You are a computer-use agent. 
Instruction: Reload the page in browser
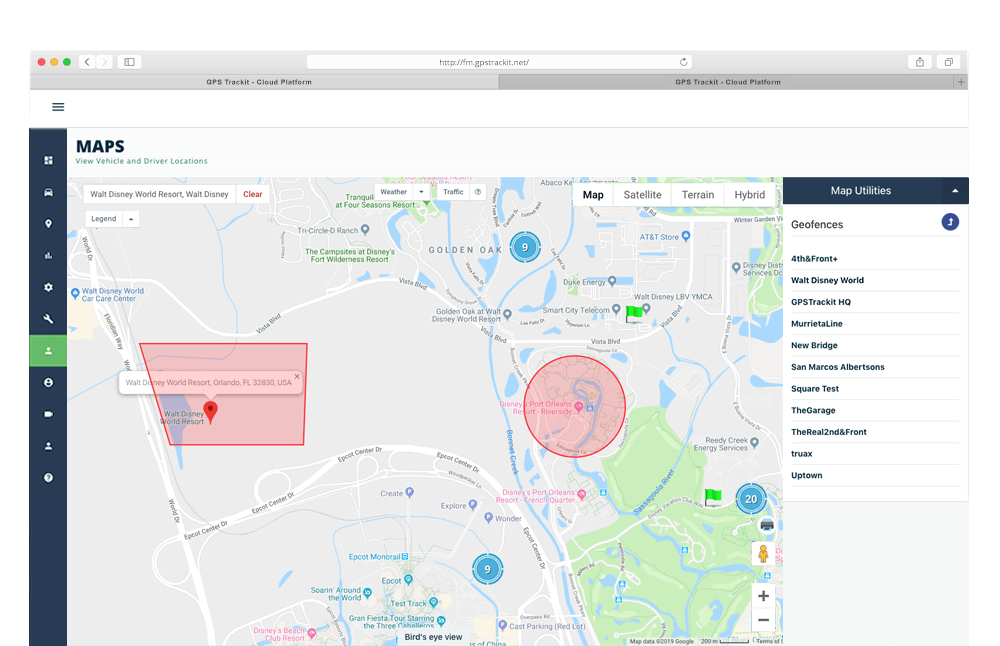(x=683, y=62)
